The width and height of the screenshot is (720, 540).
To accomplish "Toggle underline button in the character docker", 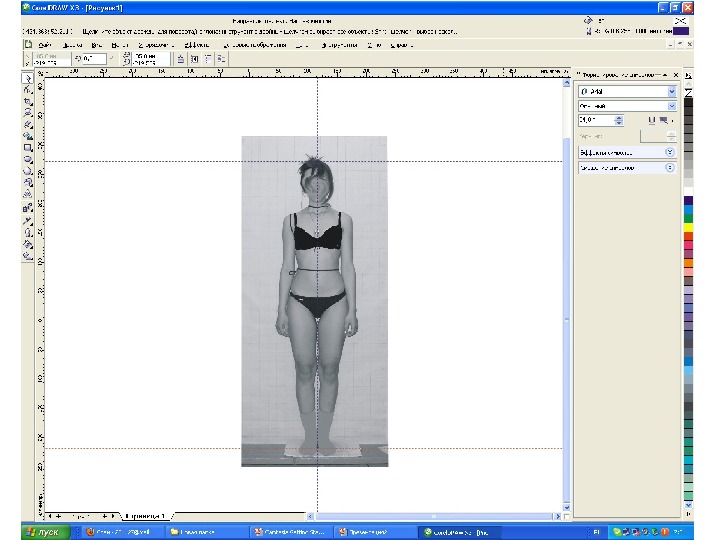I will 651,119.
